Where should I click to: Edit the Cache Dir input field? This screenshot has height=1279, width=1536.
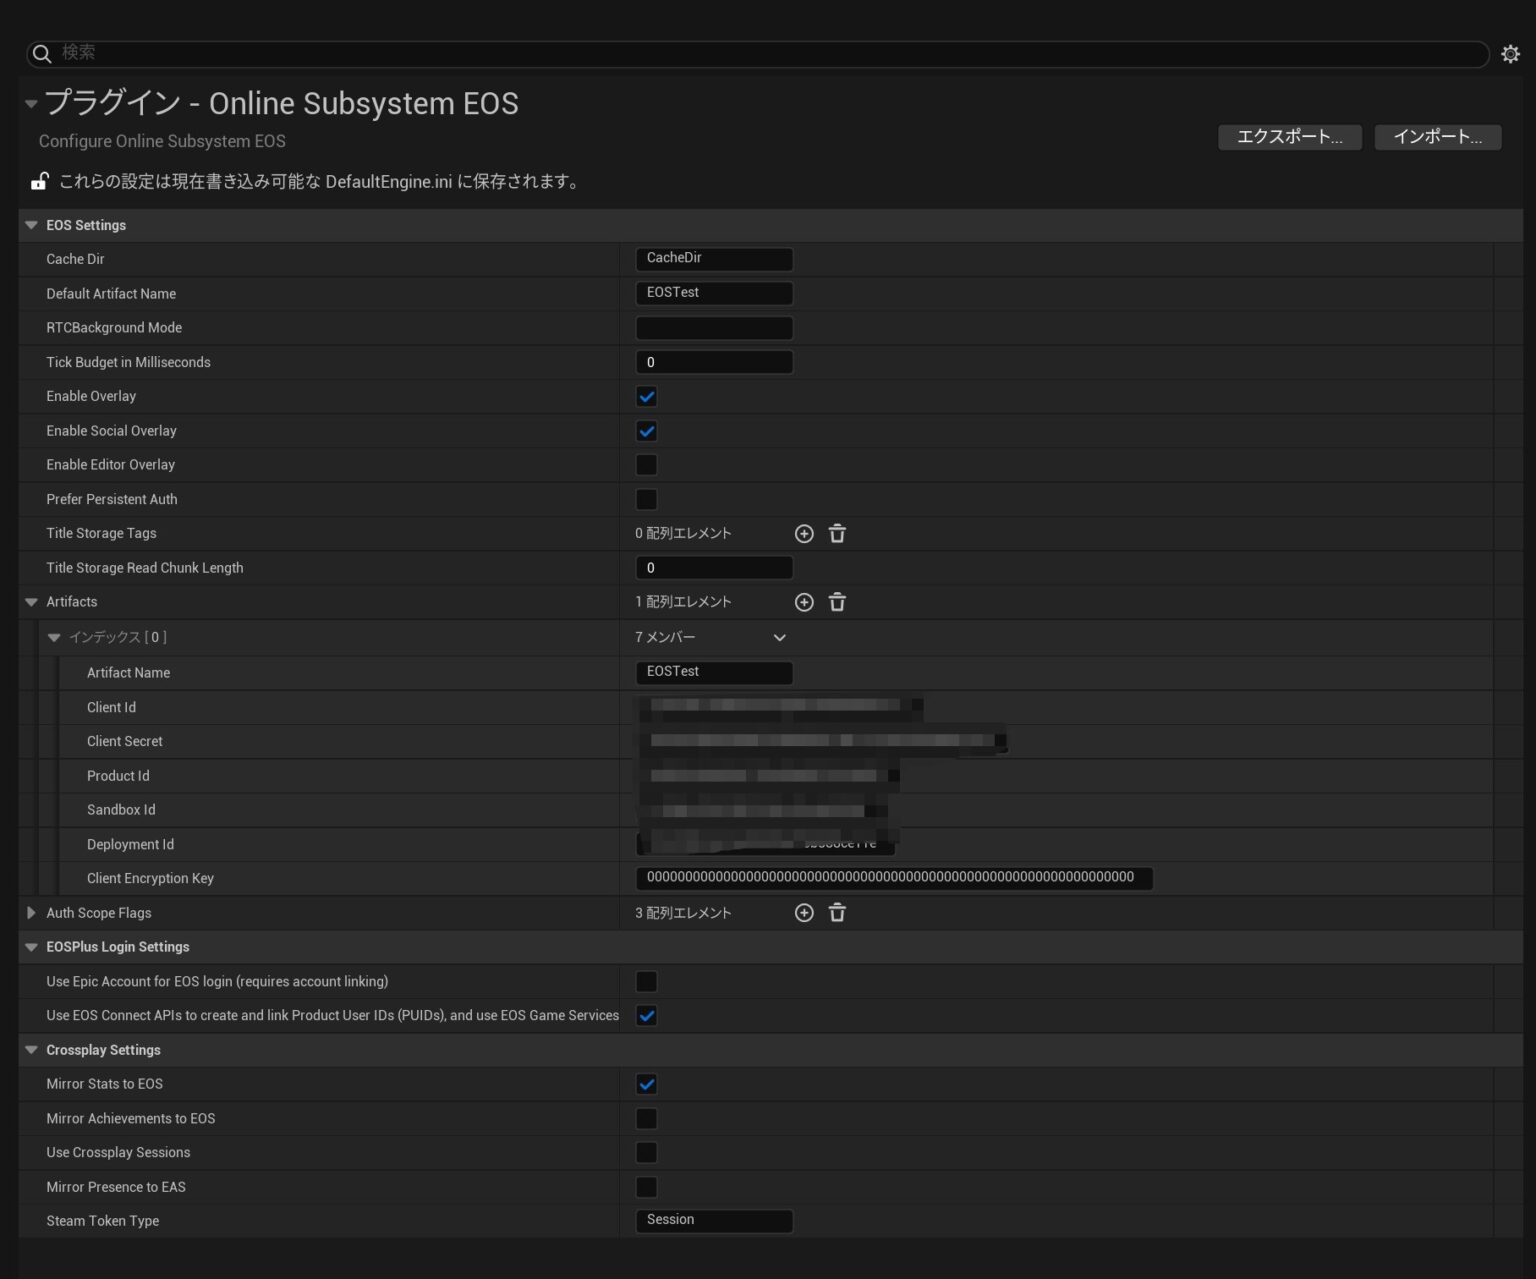point(713,258)
